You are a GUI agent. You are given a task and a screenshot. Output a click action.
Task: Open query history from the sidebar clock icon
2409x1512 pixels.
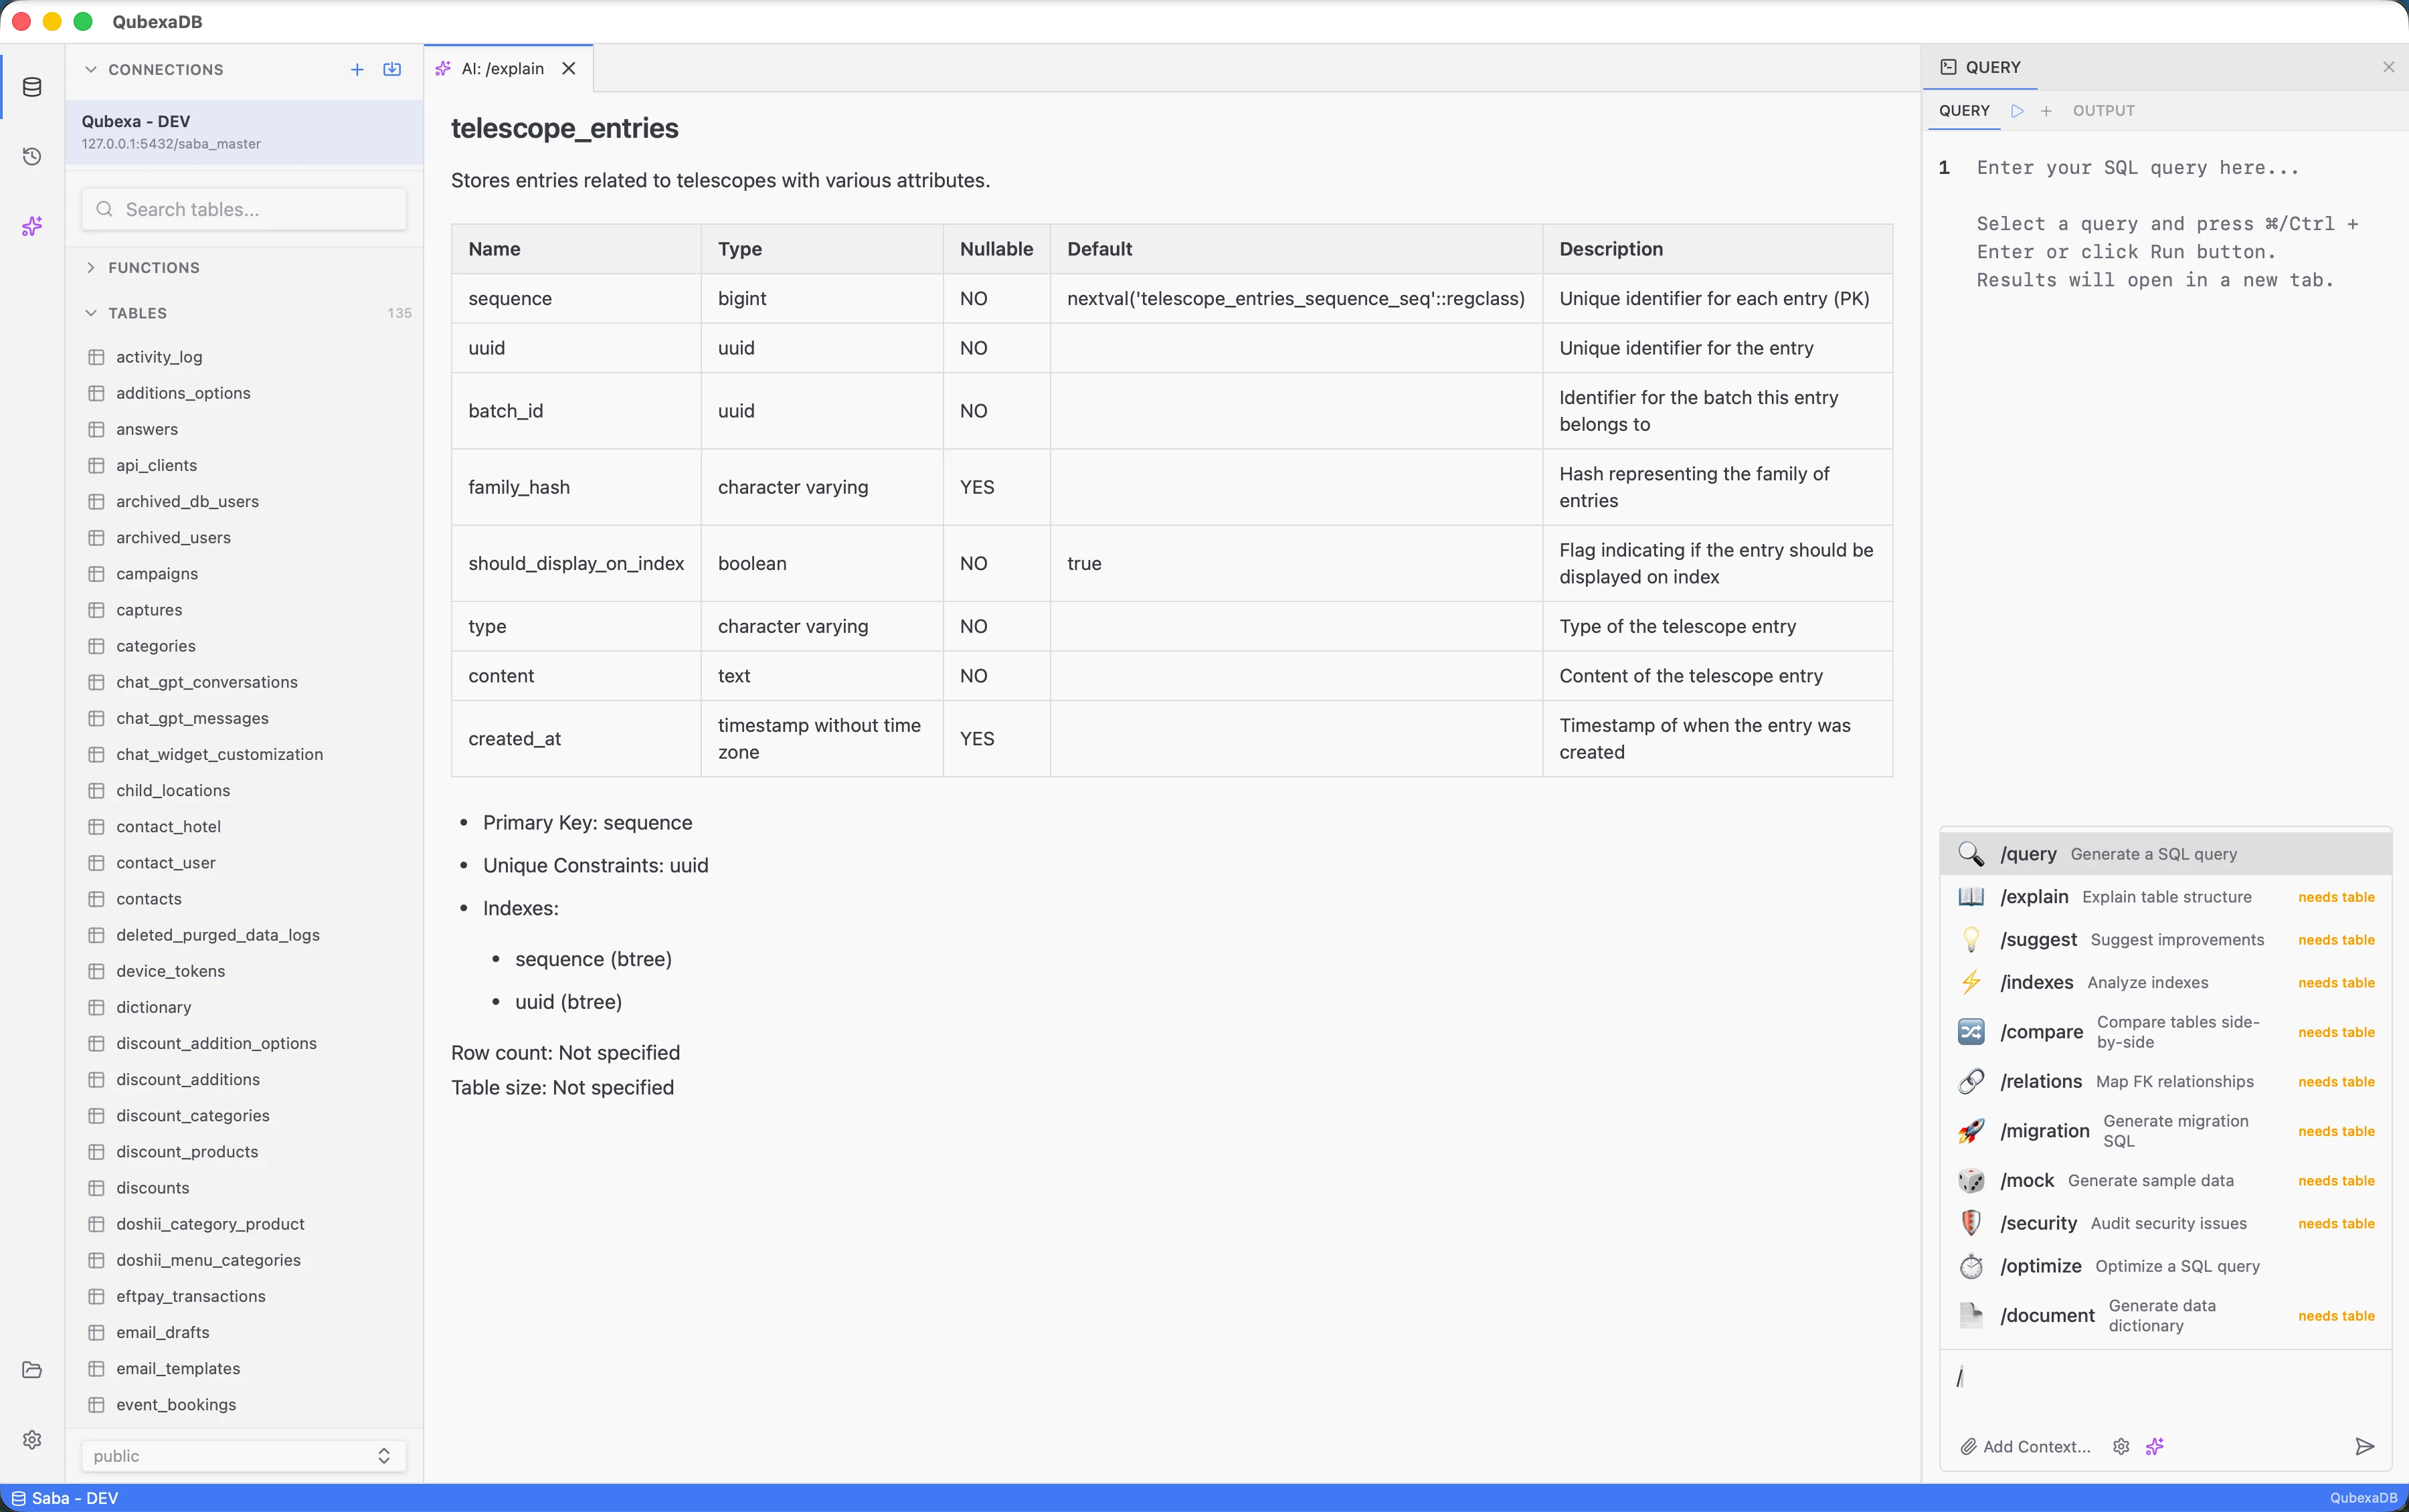[x=31, y=156]
